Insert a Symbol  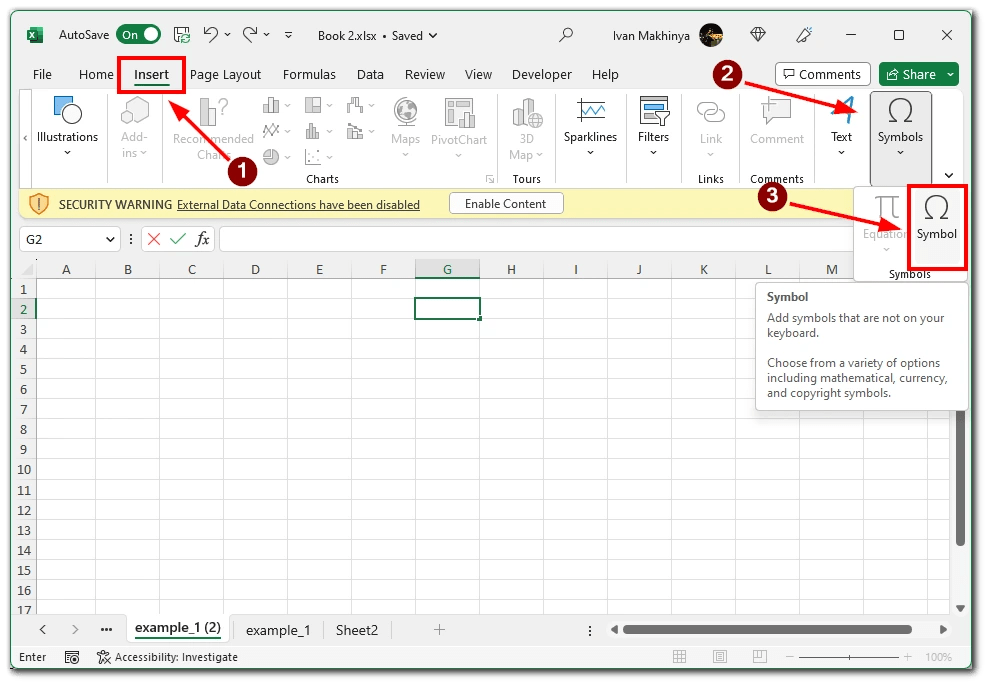936,225
